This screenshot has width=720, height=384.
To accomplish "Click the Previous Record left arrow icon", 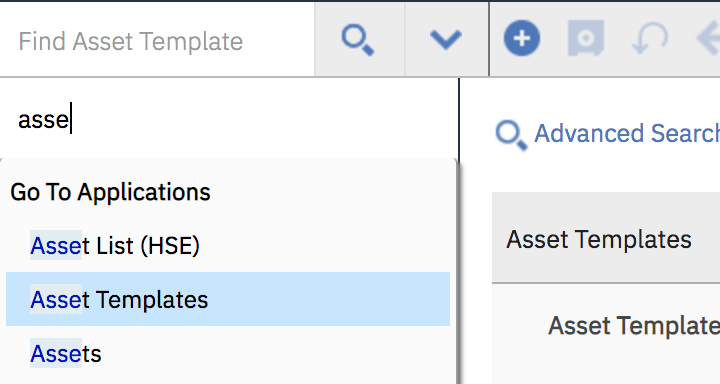I will [709, 39].
